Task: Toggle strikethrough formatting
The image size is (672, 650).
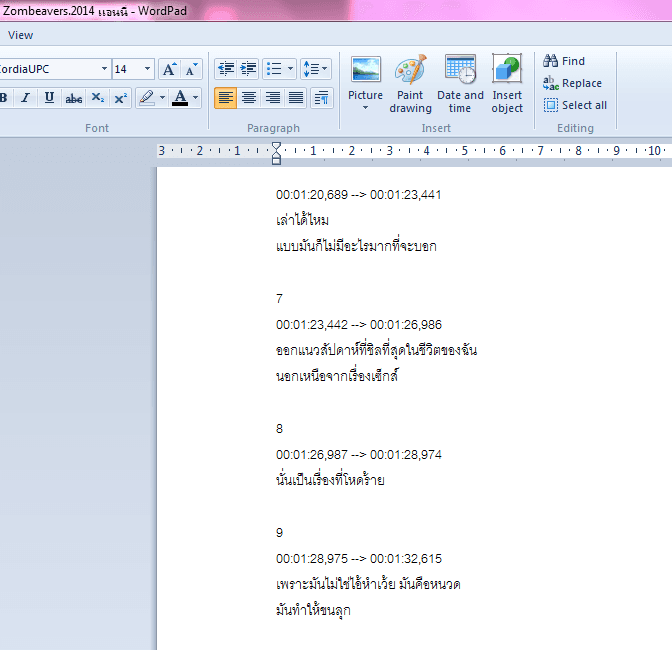Action: pos(73,98)
